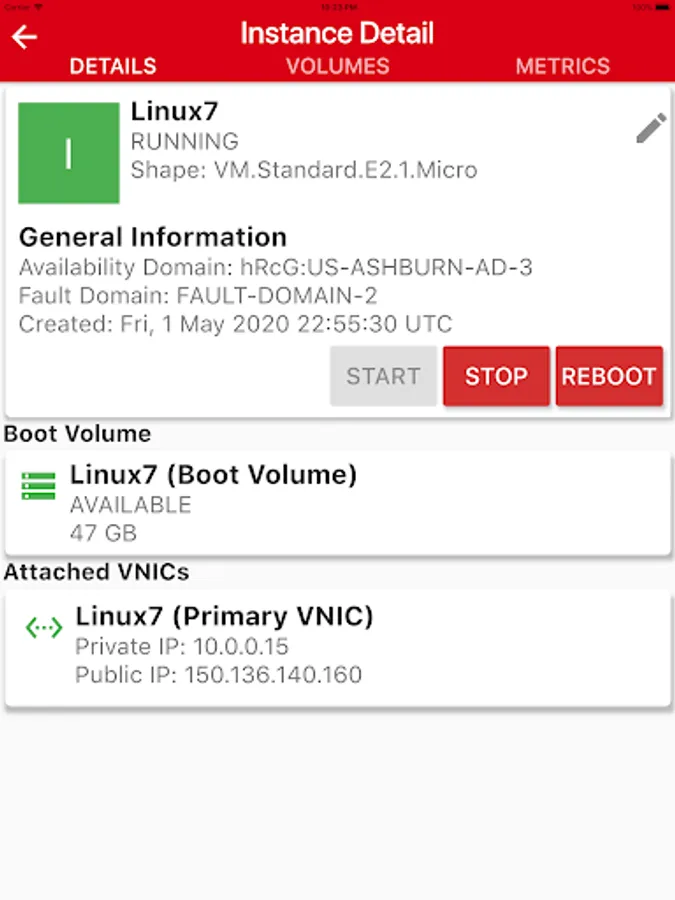Open the METRICS tab
675x900 pixels.
coord(562,66)
